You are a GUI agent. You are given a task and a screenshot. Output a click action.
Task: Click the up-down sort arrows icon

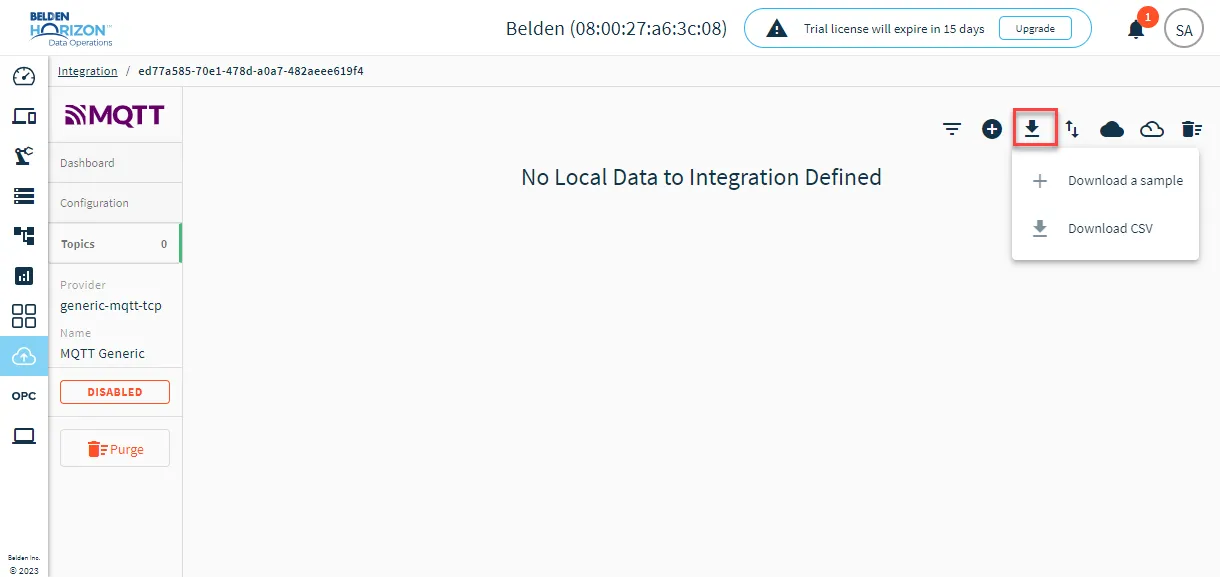(1072, 129)
